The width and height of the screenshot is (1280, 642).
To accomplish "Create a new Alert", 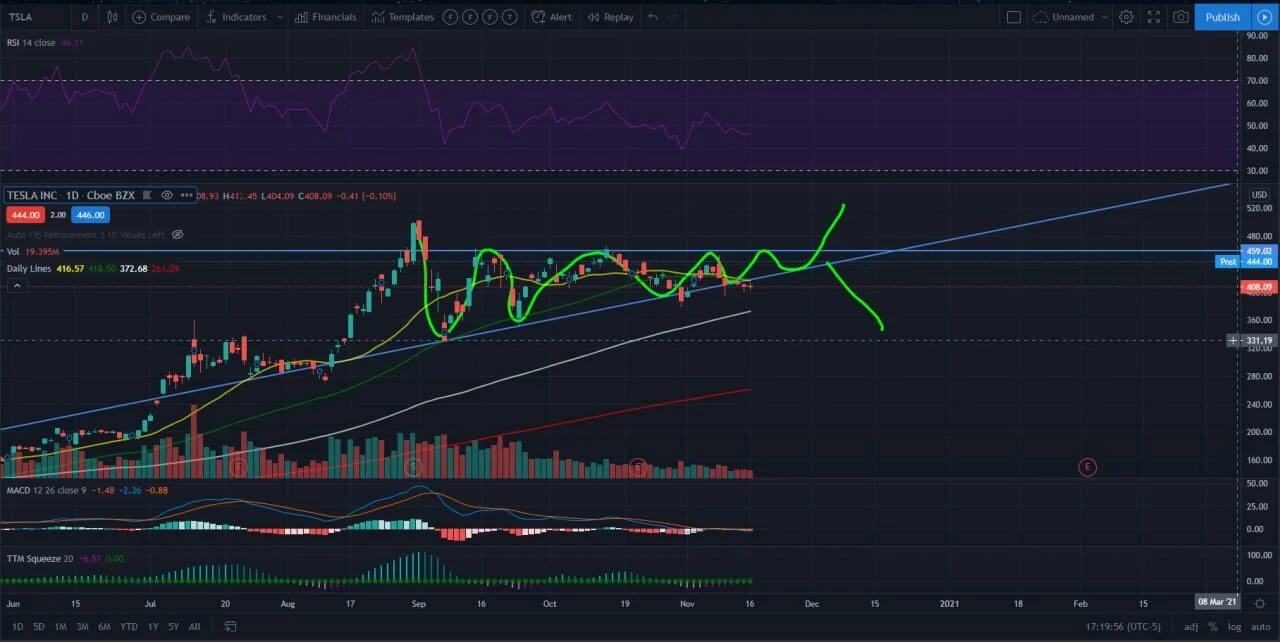I will click(x=552, y=17).
